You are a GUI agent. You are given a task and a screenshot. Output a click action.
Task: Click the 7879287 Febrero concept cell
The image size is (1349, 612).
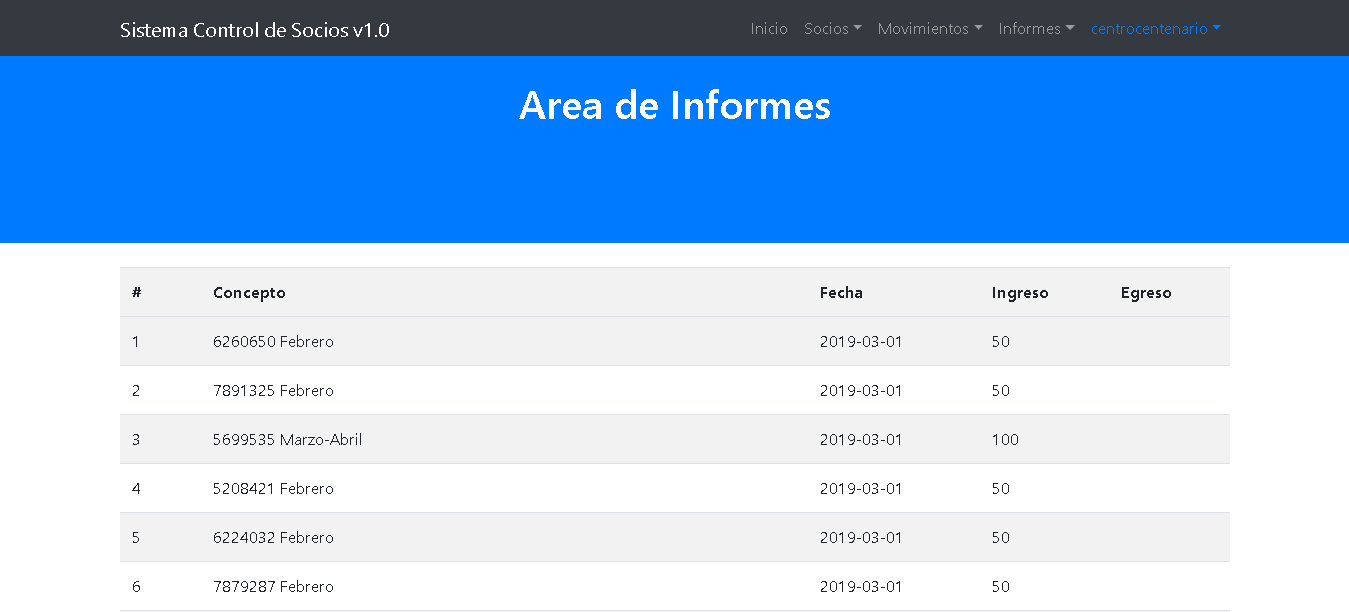[x=273, y=587]
